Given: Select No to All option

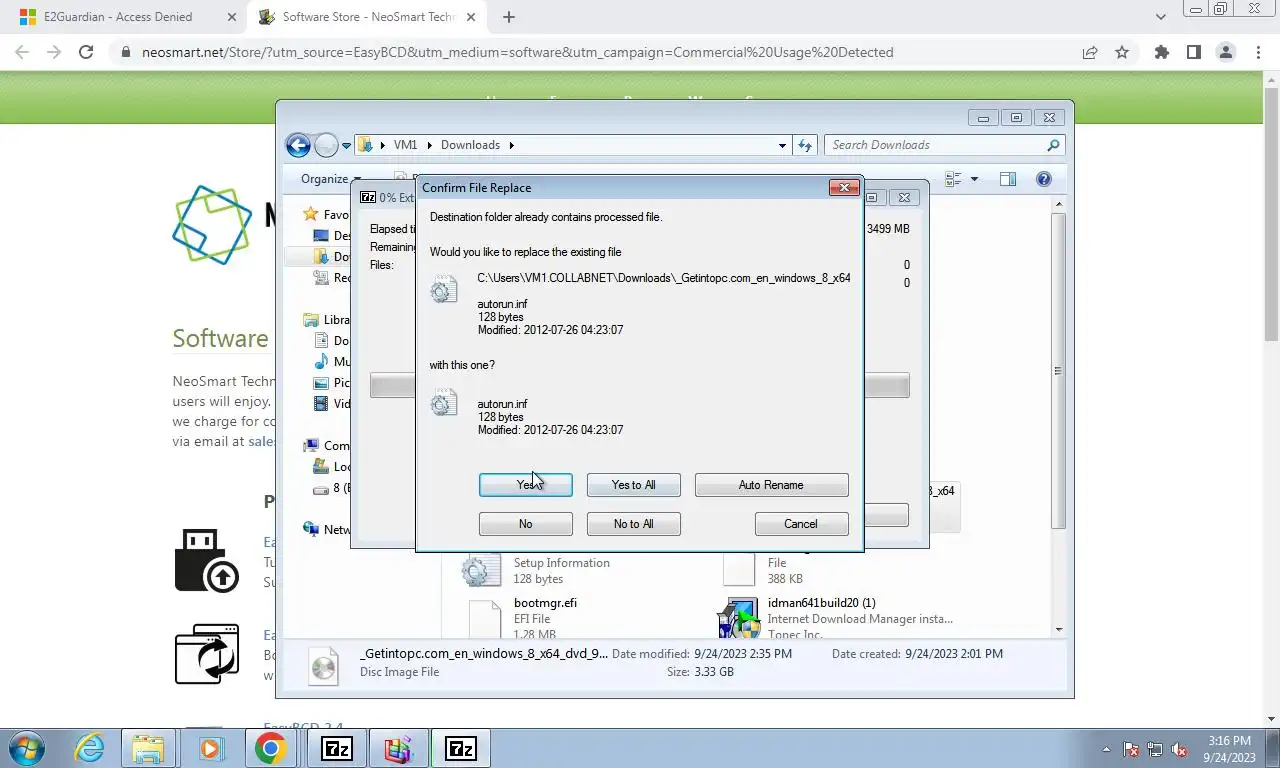Looking at the screenshot, I should coord(633,524).
